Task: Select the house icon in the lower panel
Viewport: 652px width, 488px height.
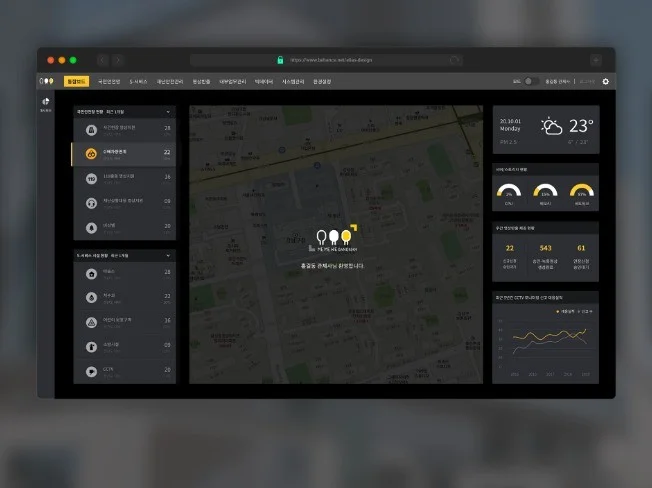Action: click(x=91, y=272)
